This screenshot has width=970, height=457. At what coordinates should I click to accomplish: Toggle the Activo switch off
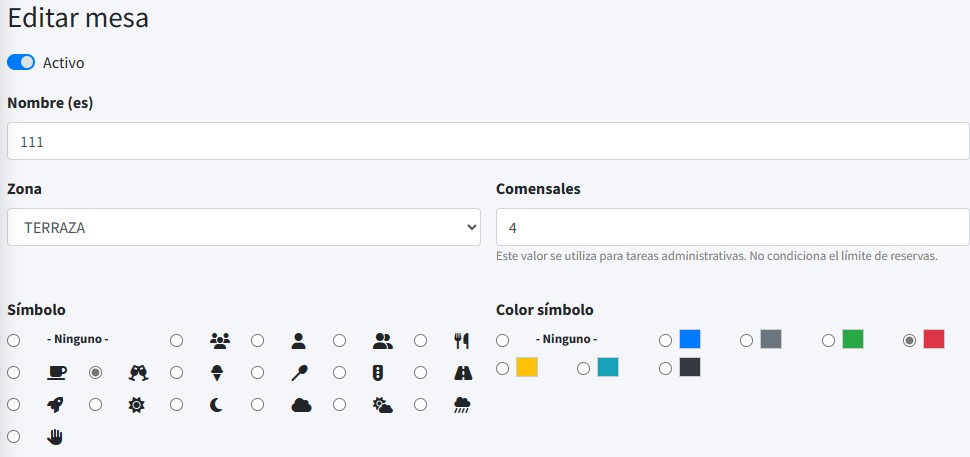[21, 63]
